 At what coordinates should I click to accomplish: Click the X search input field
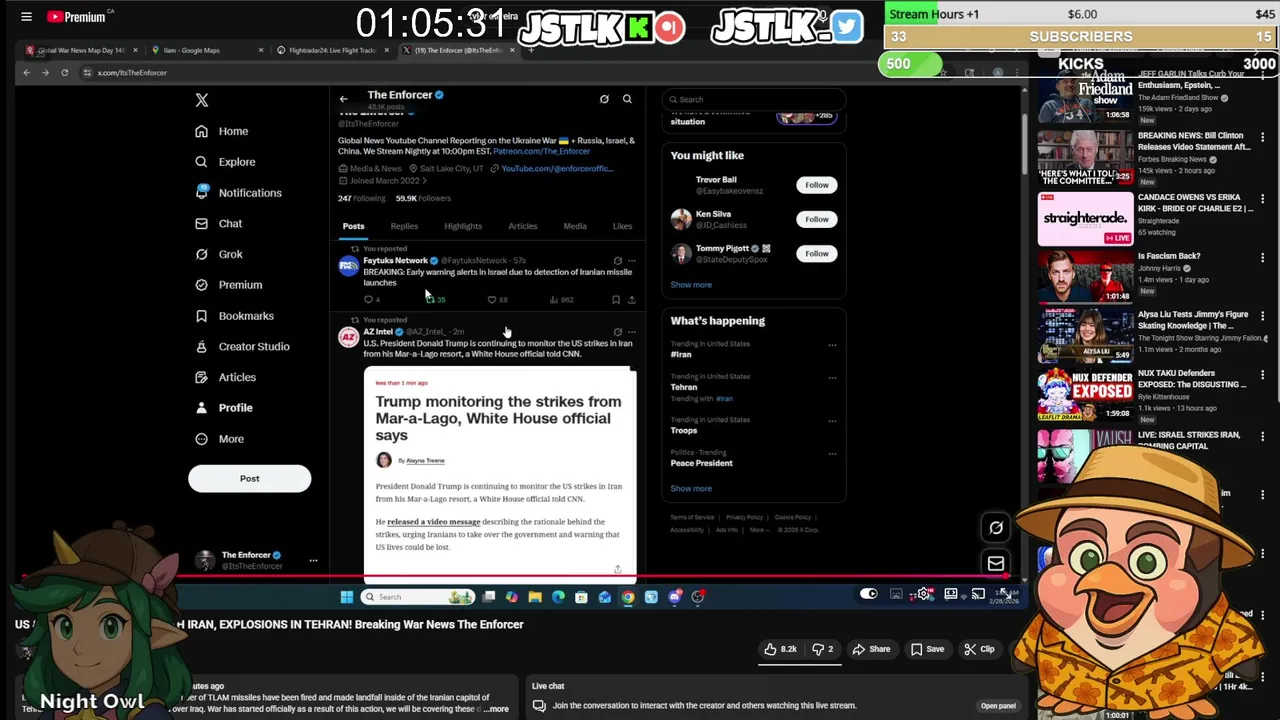point(753,99)
